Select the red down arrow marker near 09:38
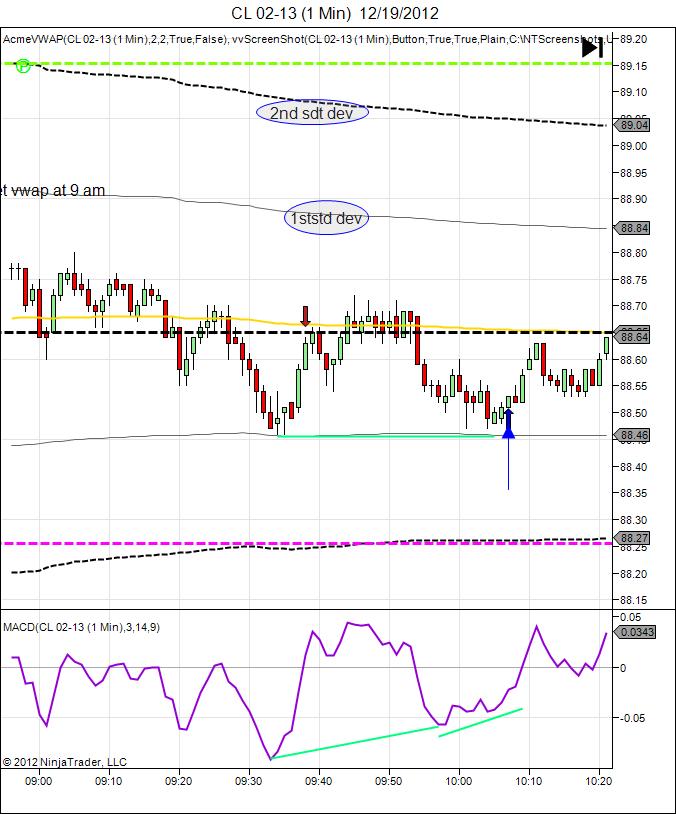The height and width of the screenshot is (814, 676). [x=306, y=316]
